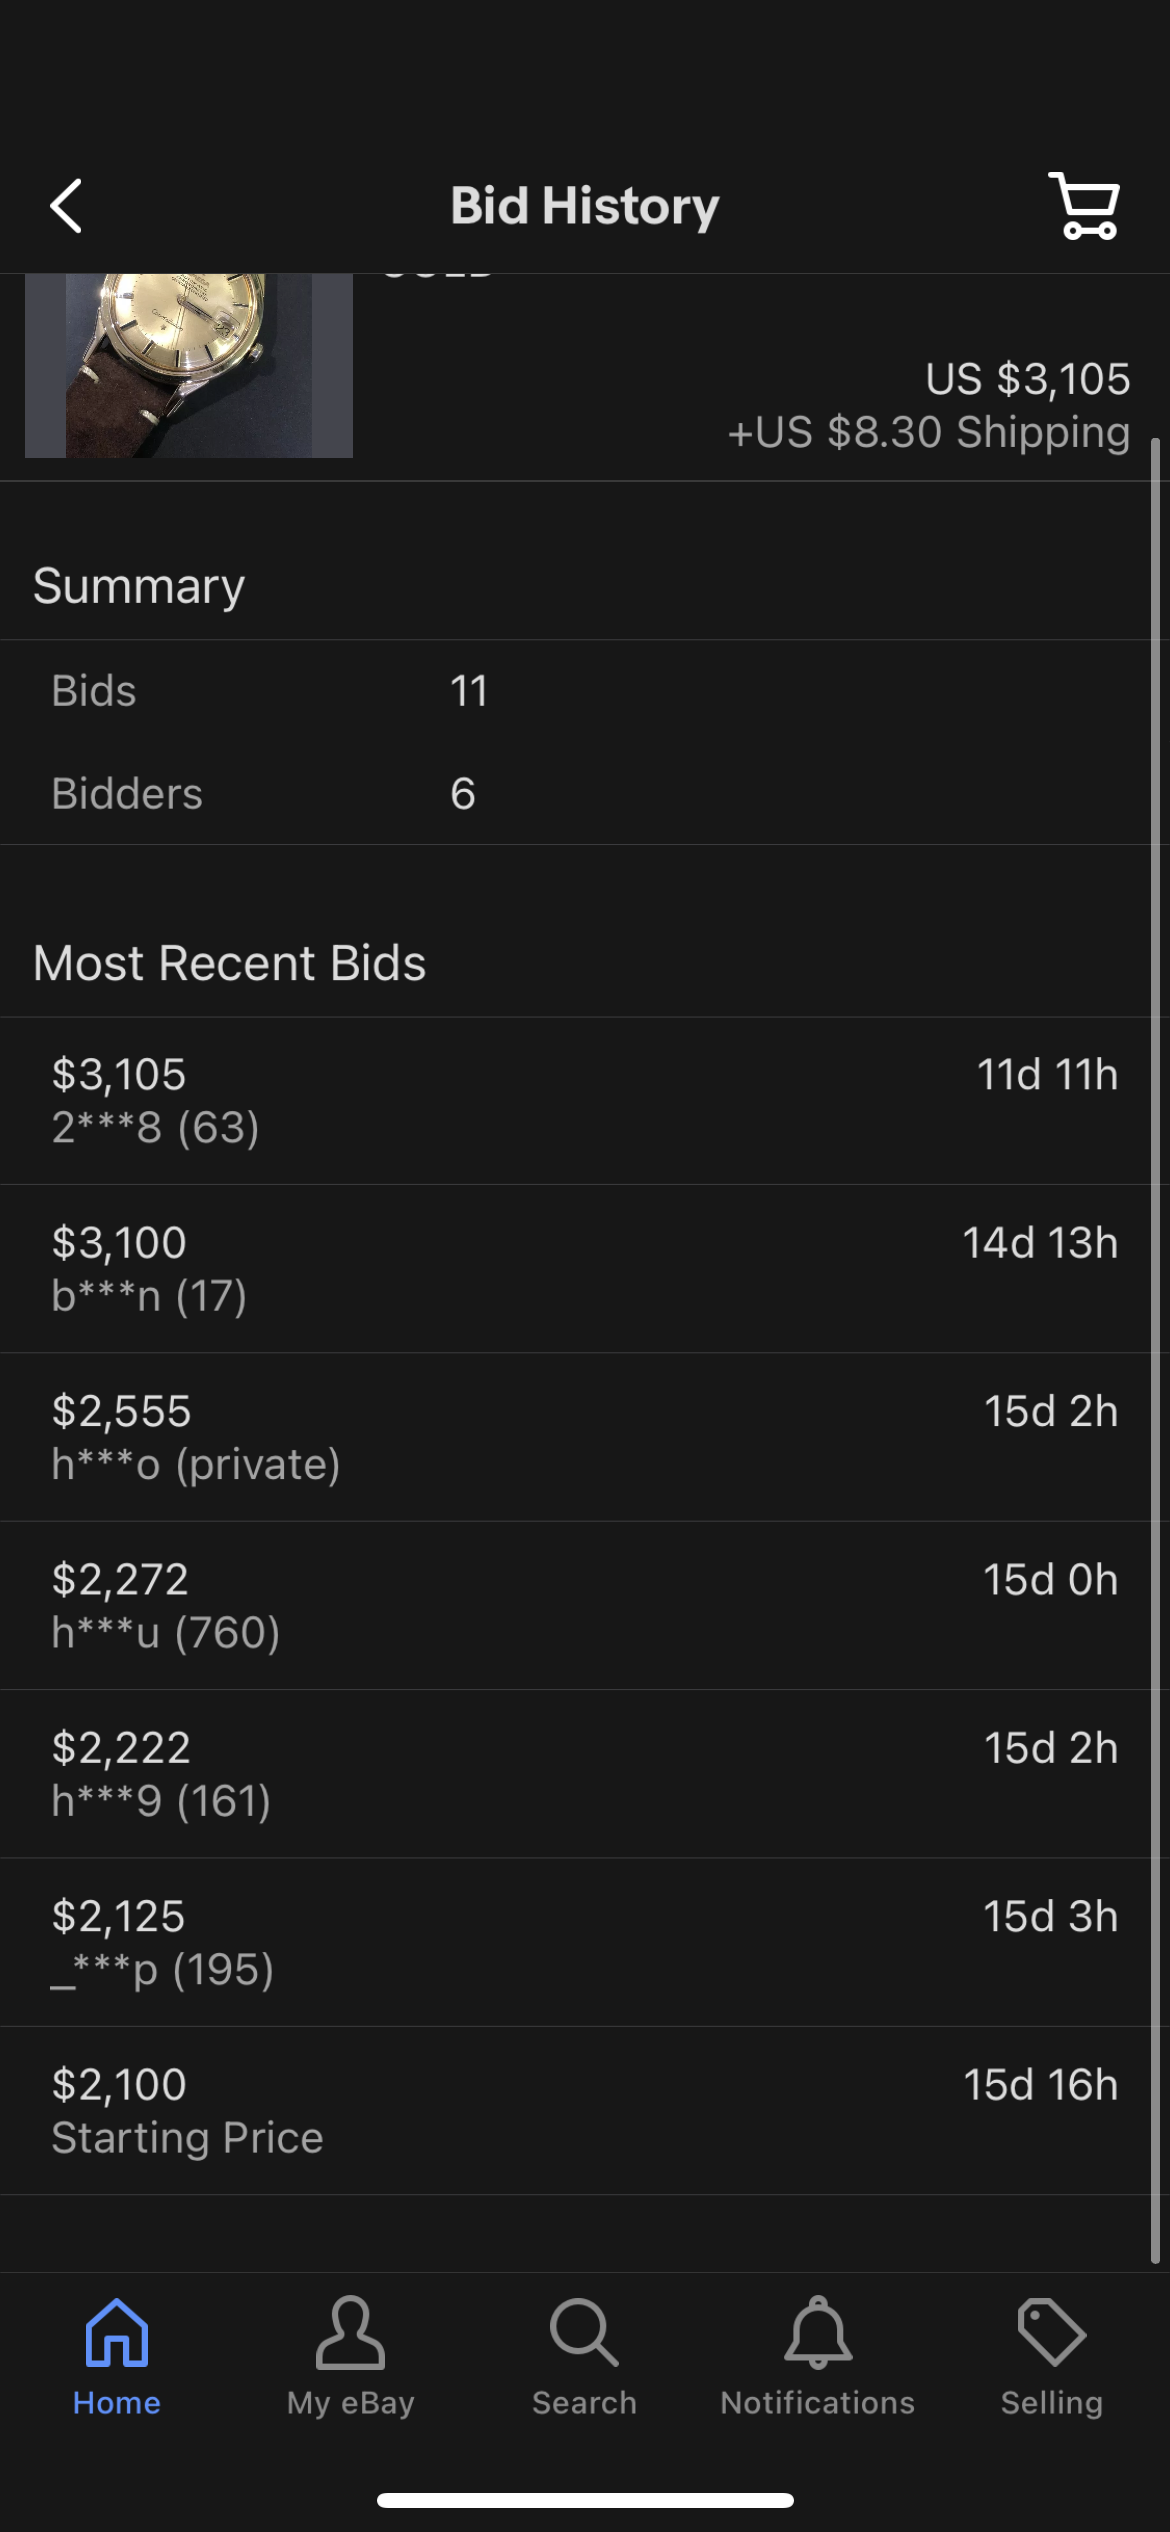Open the watch item thumbnail
1170x2532 pixels.
coord(189,366)
